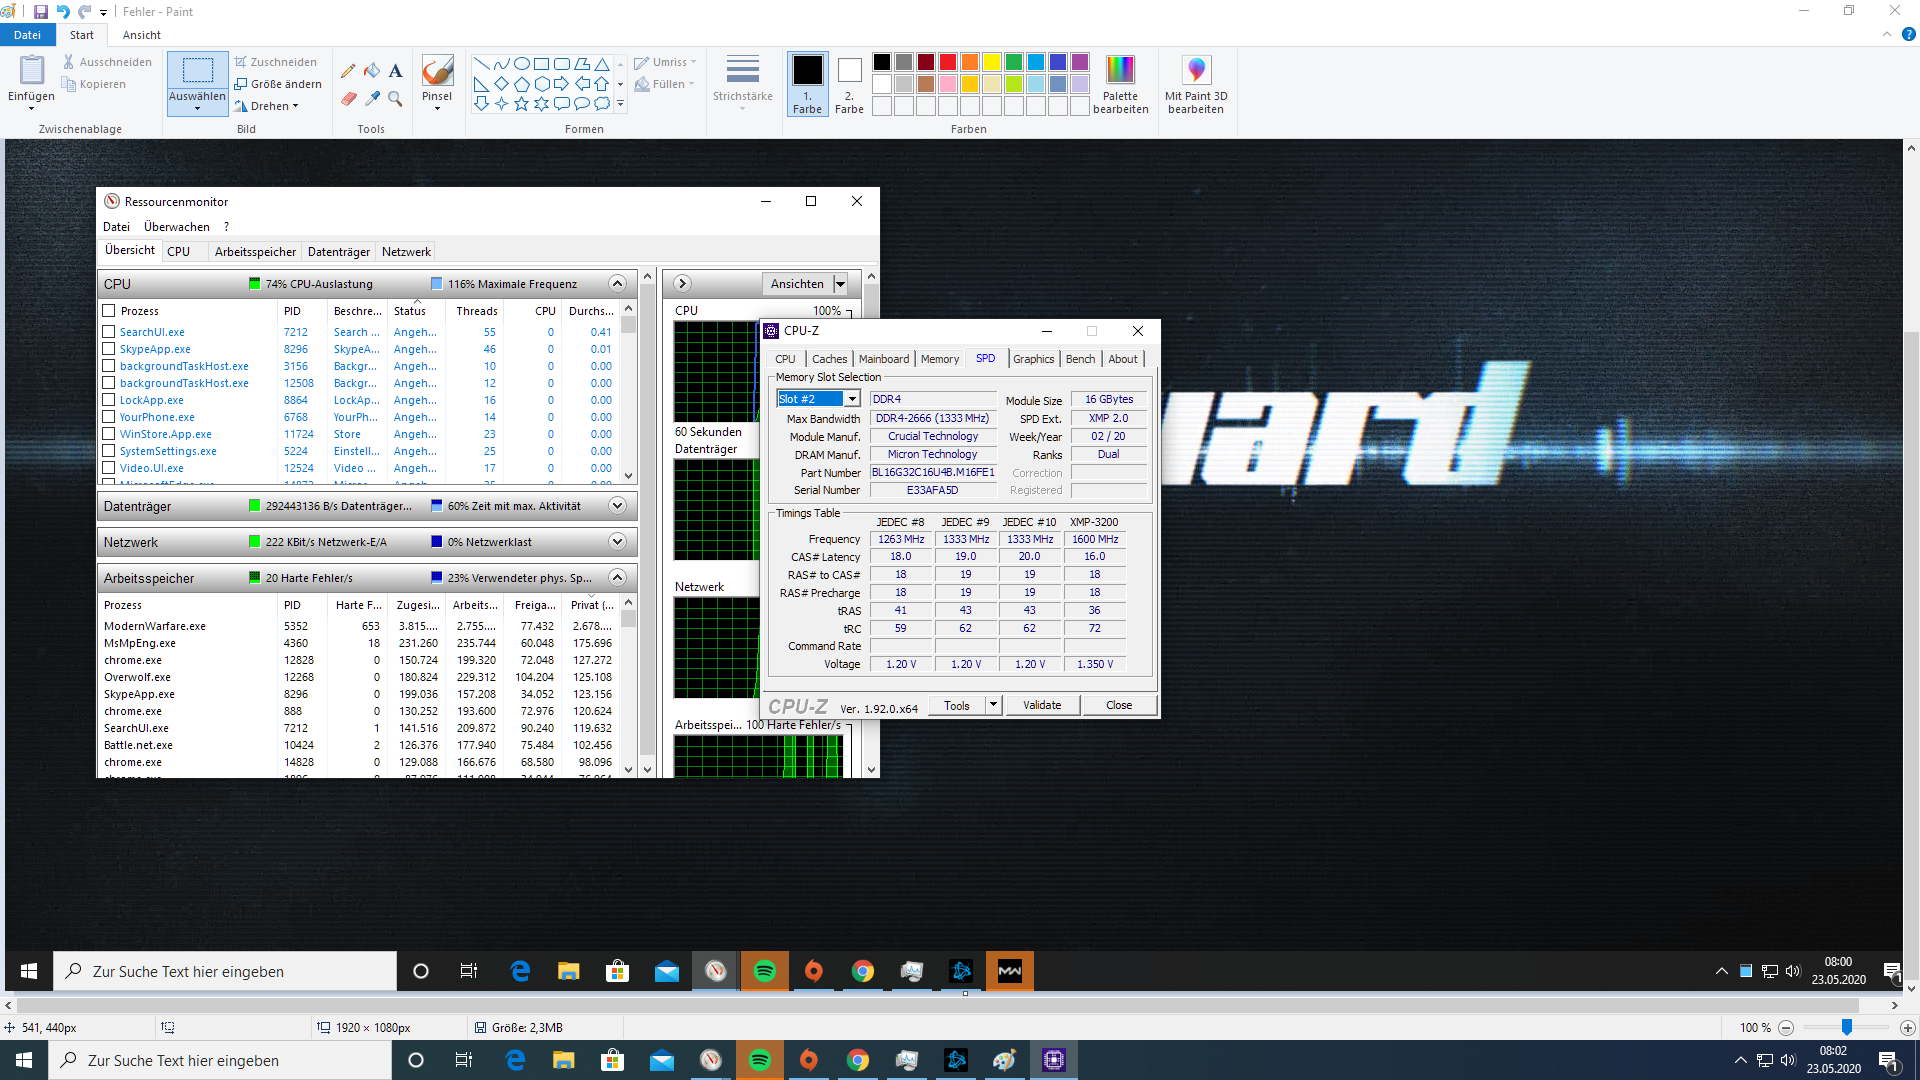Select the Fill bucket tool

click(x=372, y=71)
